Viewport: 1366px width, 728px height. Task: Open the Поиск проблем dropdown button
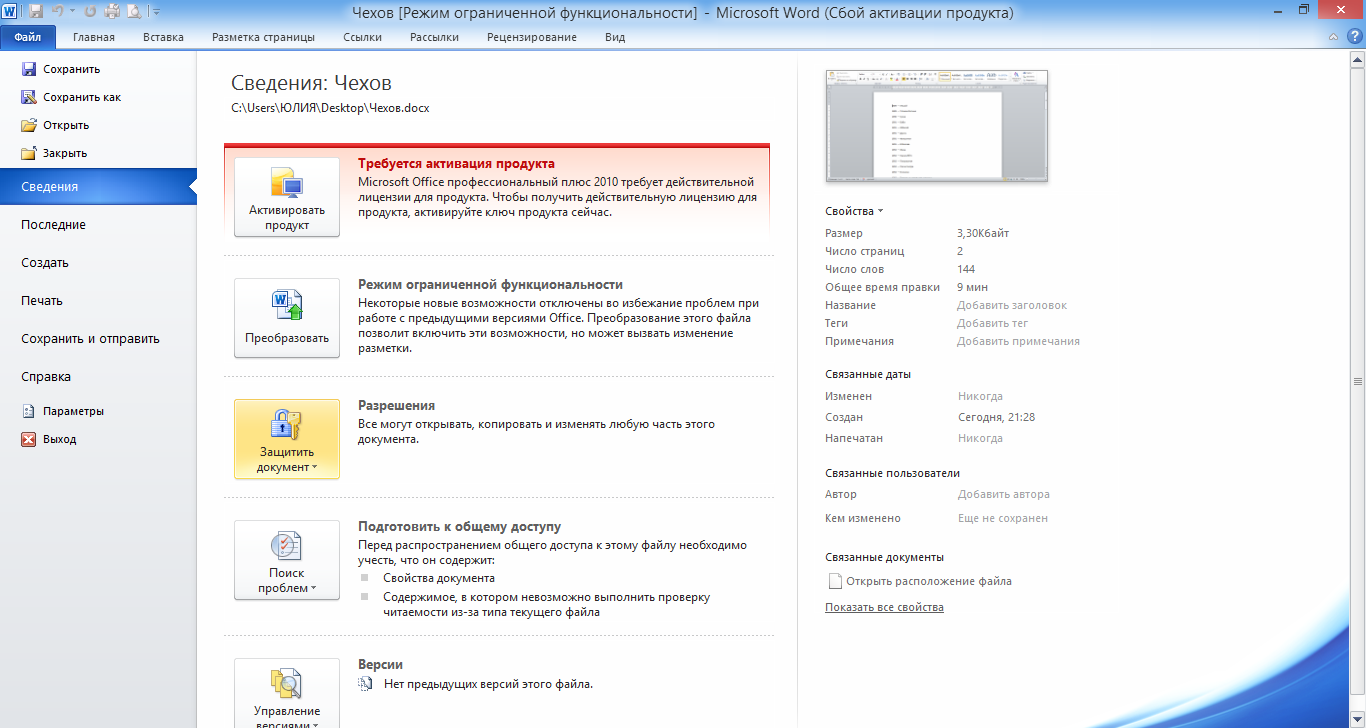287,560
